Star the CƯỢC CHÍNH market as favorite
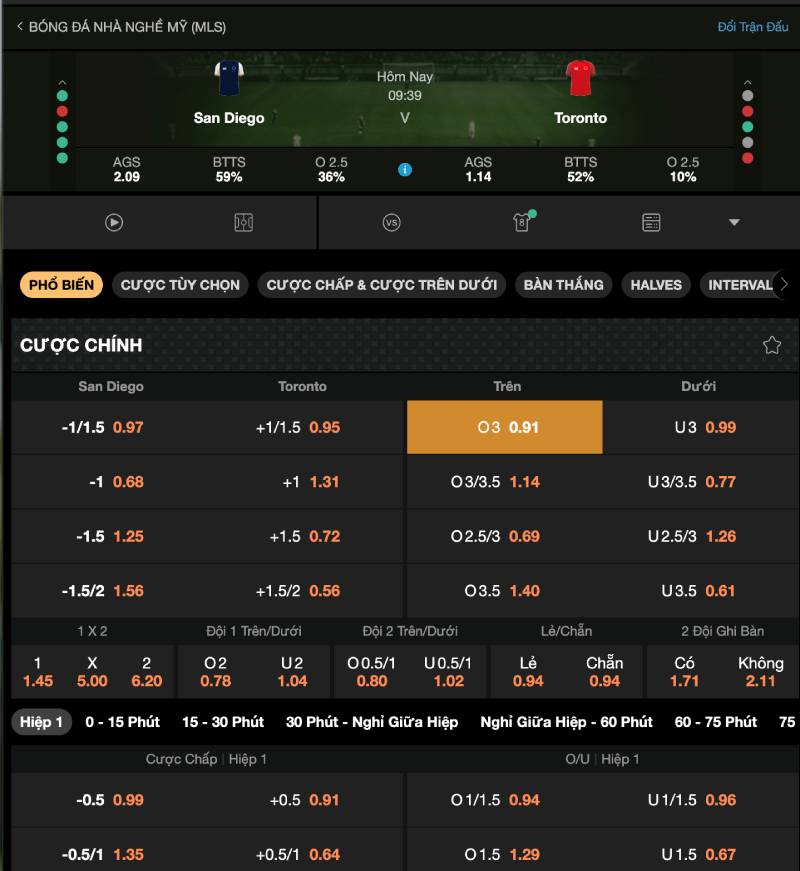Screen dimensions: 800x871 coord(771,345)
